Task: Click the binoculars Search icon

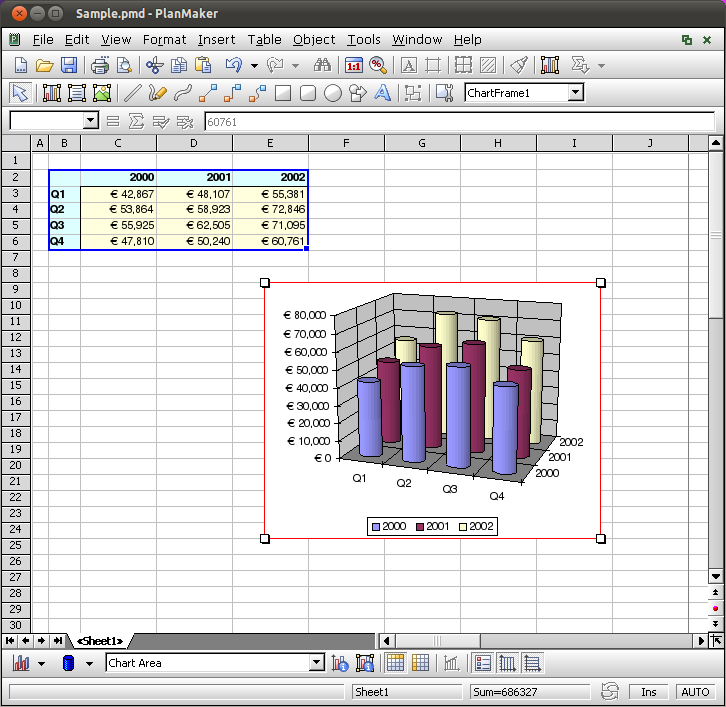Action: (322, 66)
